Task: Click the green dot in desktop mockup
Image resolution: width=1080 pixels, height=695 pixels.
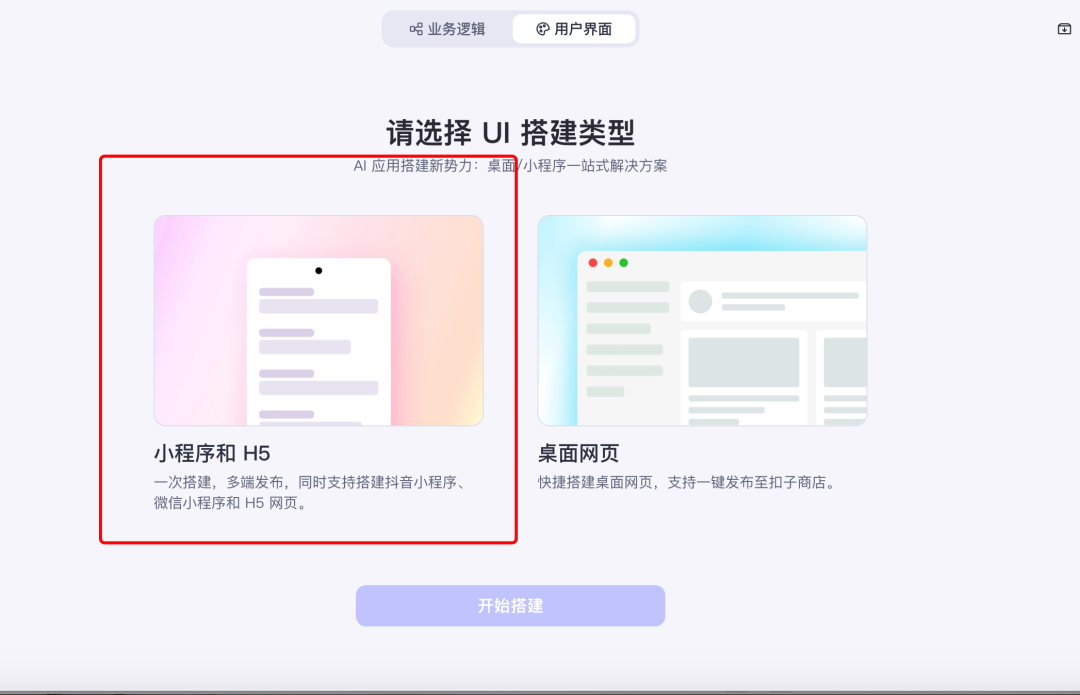Action: point(623,262)
